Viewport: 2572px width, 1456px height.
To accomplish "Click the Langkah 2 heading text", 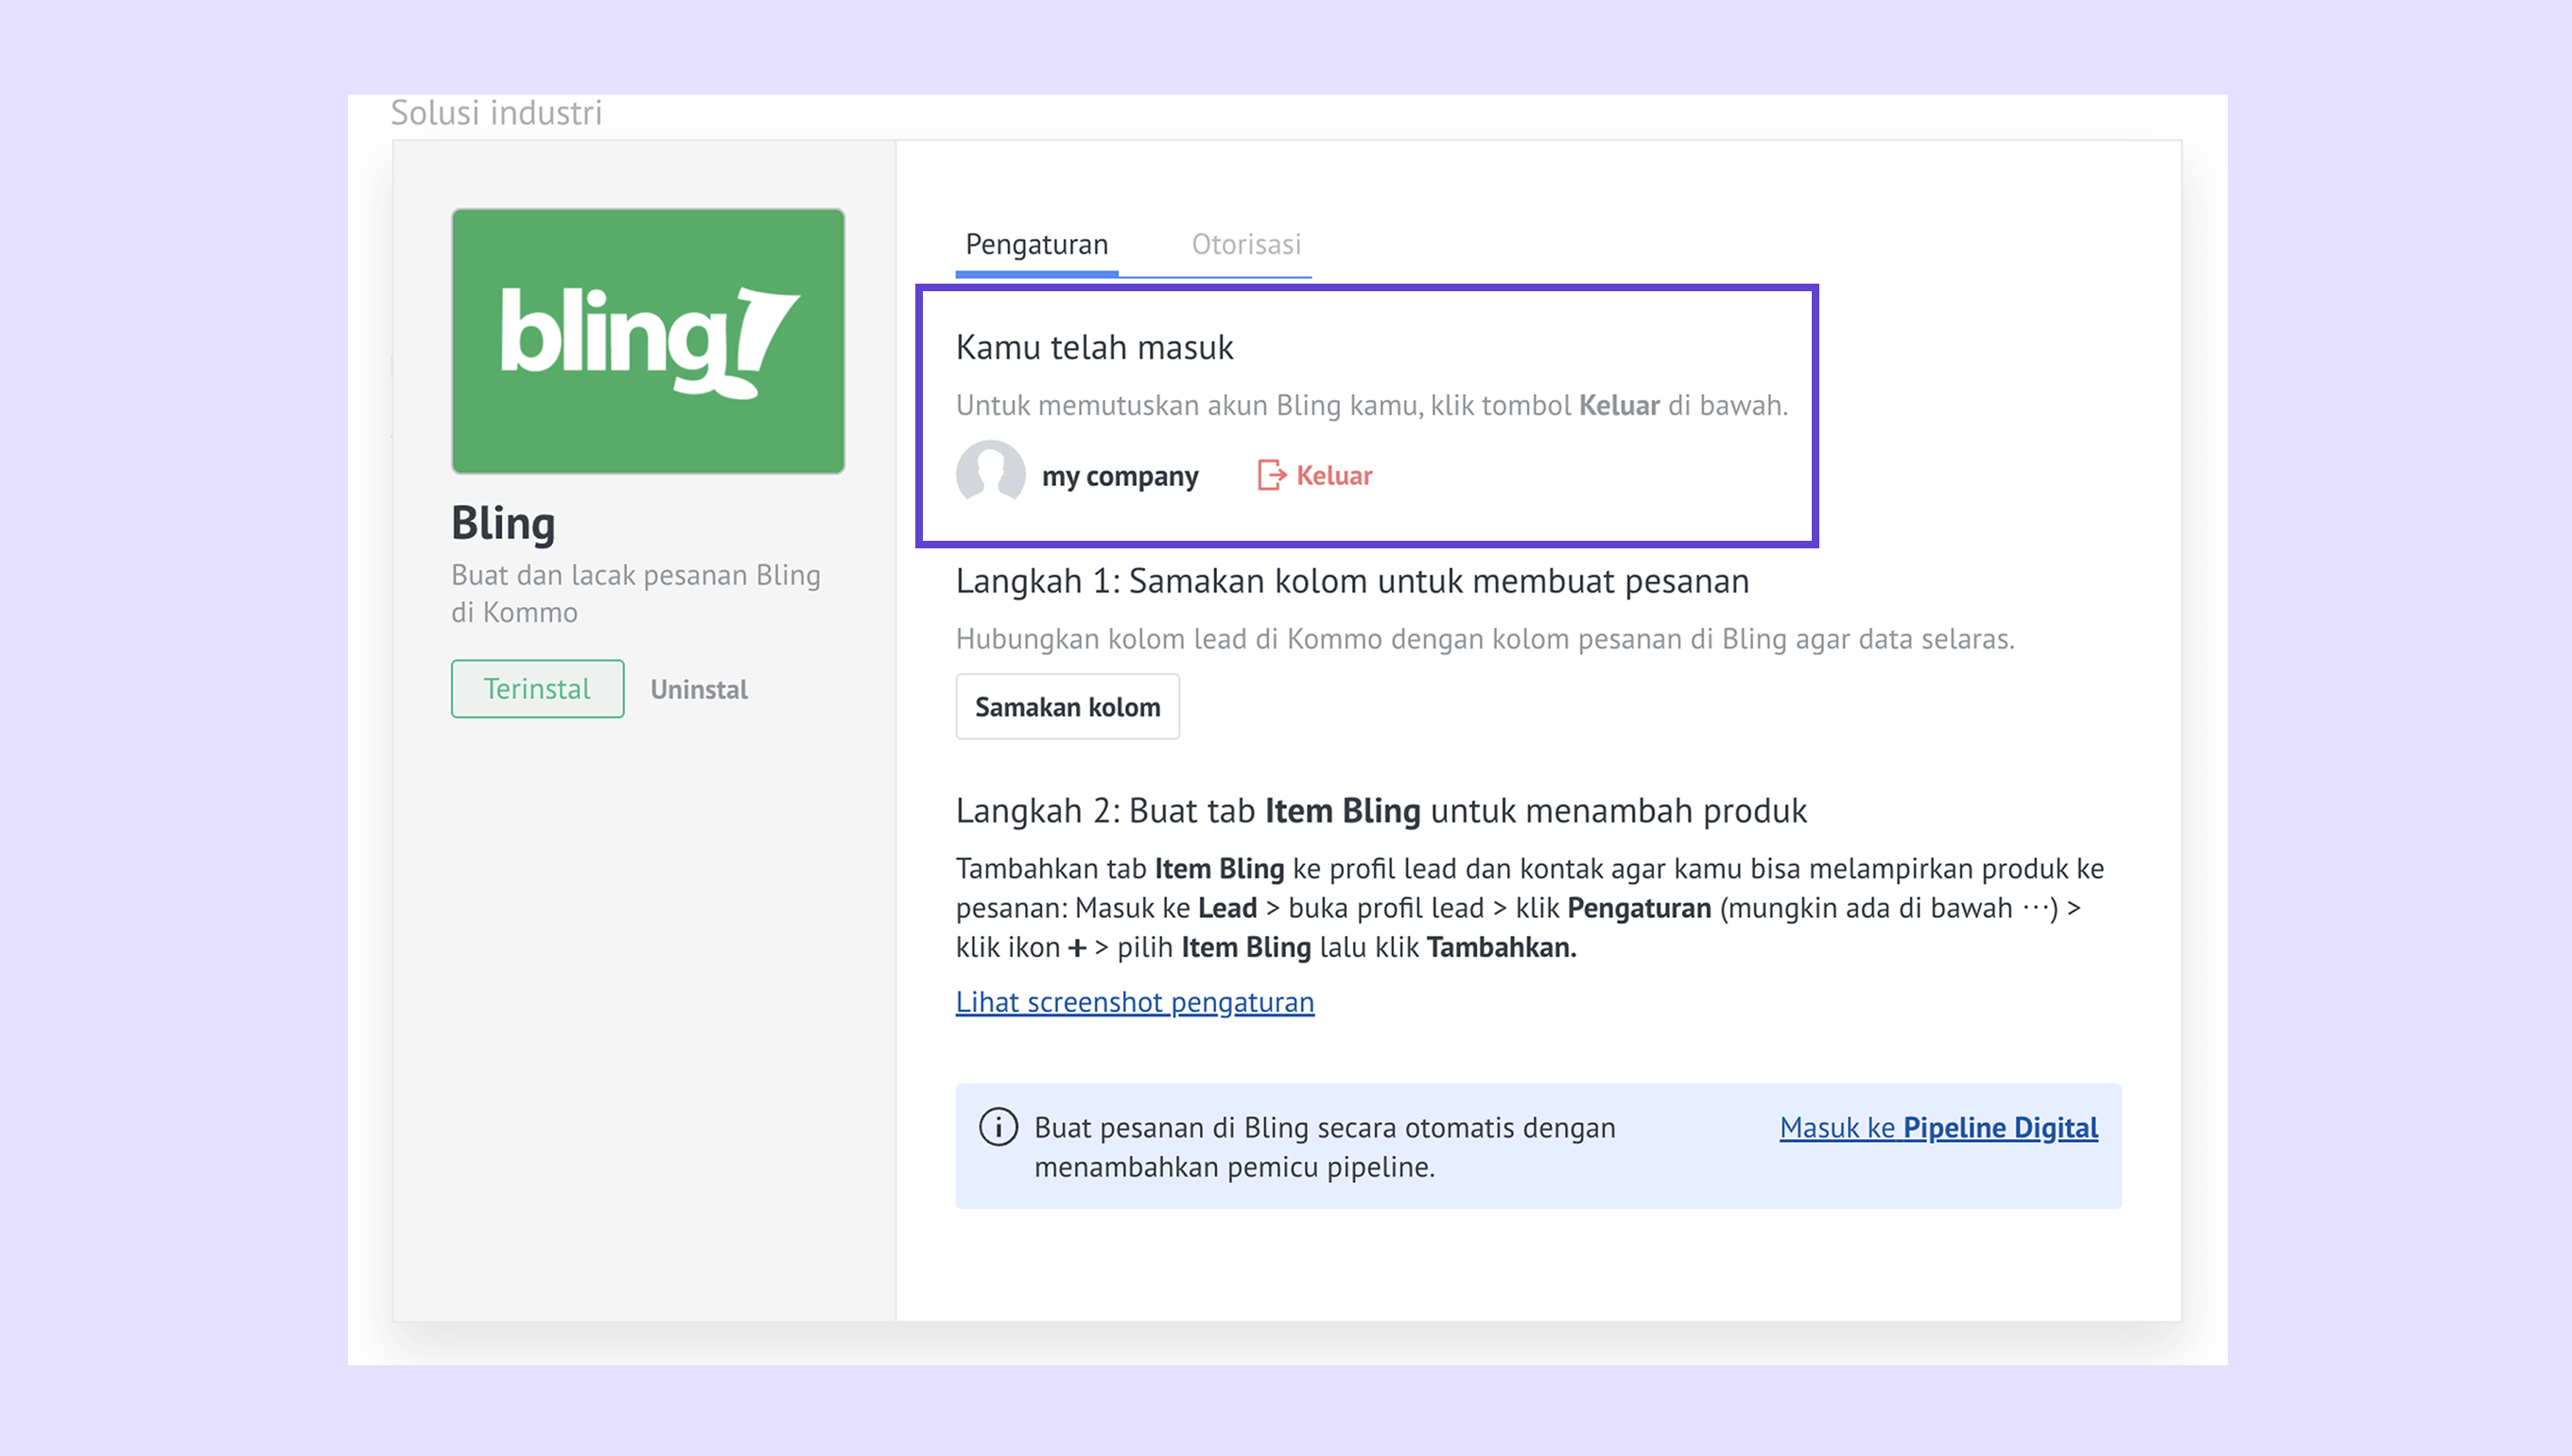I will pyautogui.click(x=1381, y=810).
